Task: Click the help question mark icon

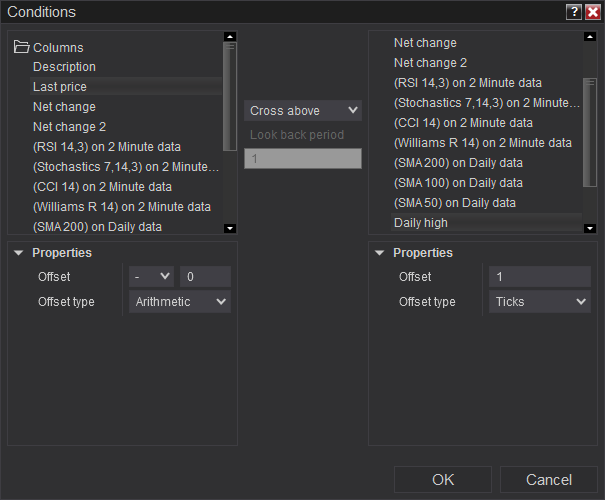Action: pos(573,12)
